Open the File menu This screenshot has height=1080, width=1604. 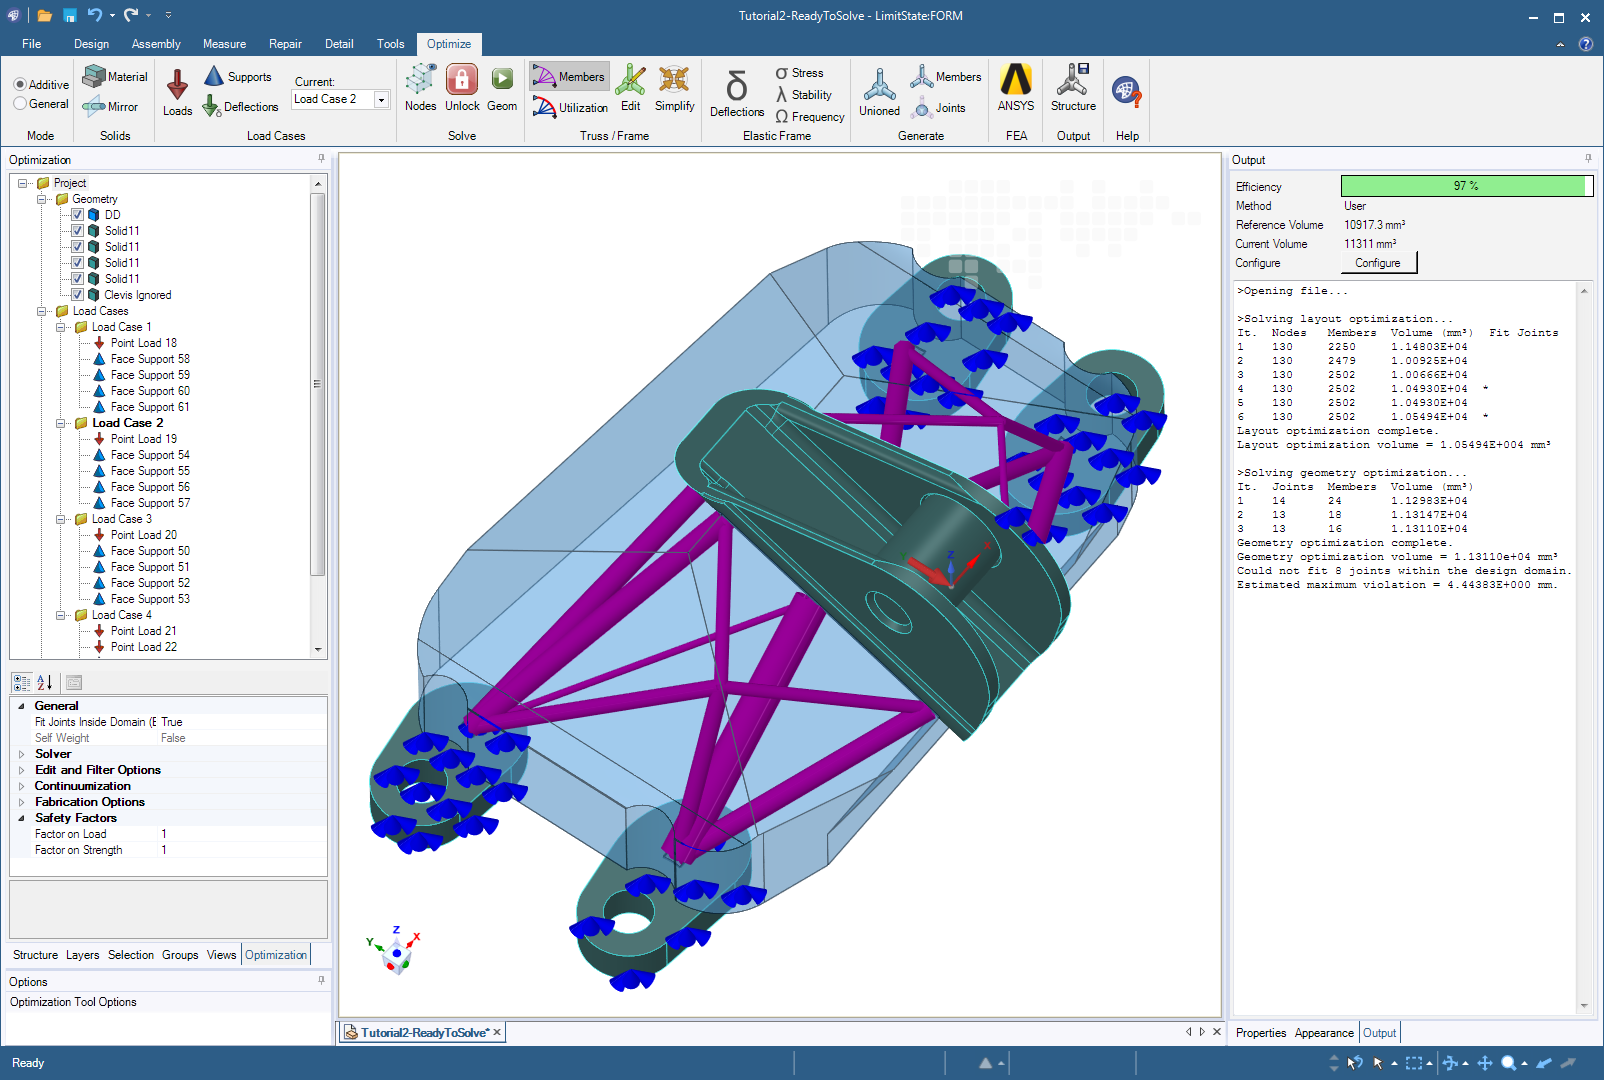pos(32,44)
